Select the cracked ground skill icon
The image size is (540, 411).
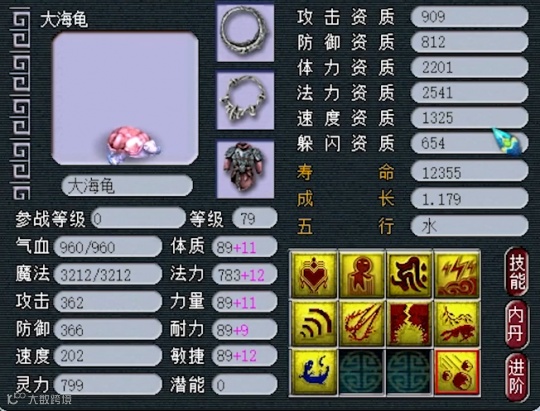pos(409,323)
